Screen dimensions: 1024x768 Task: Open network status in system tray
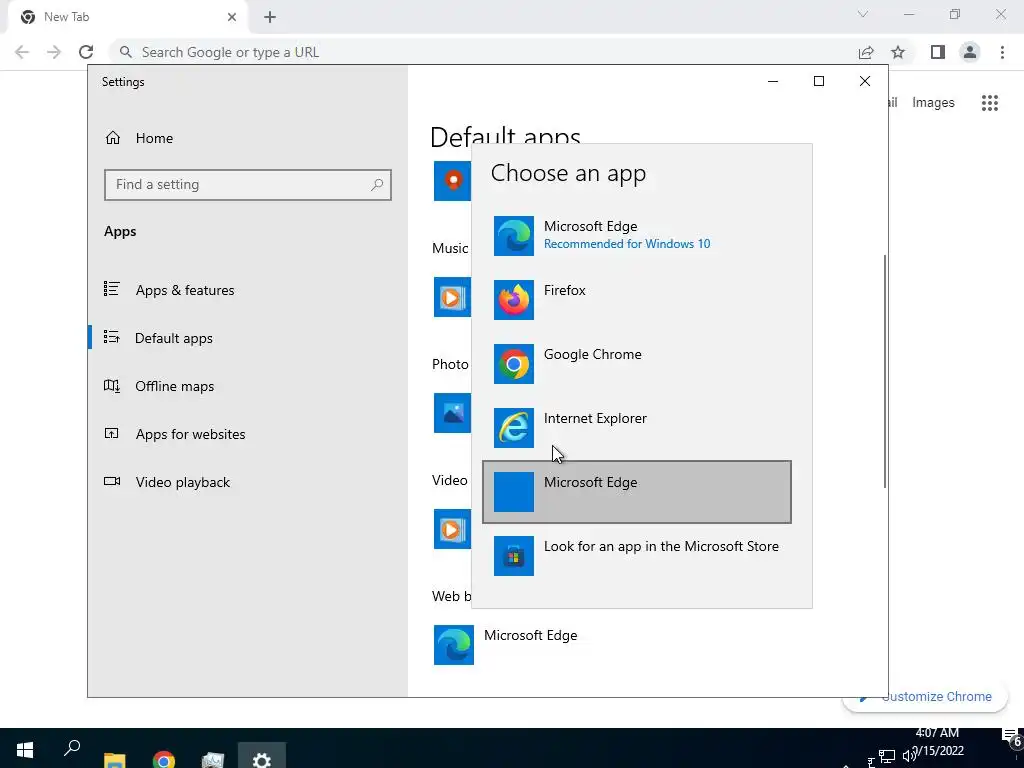click(886, 757)
